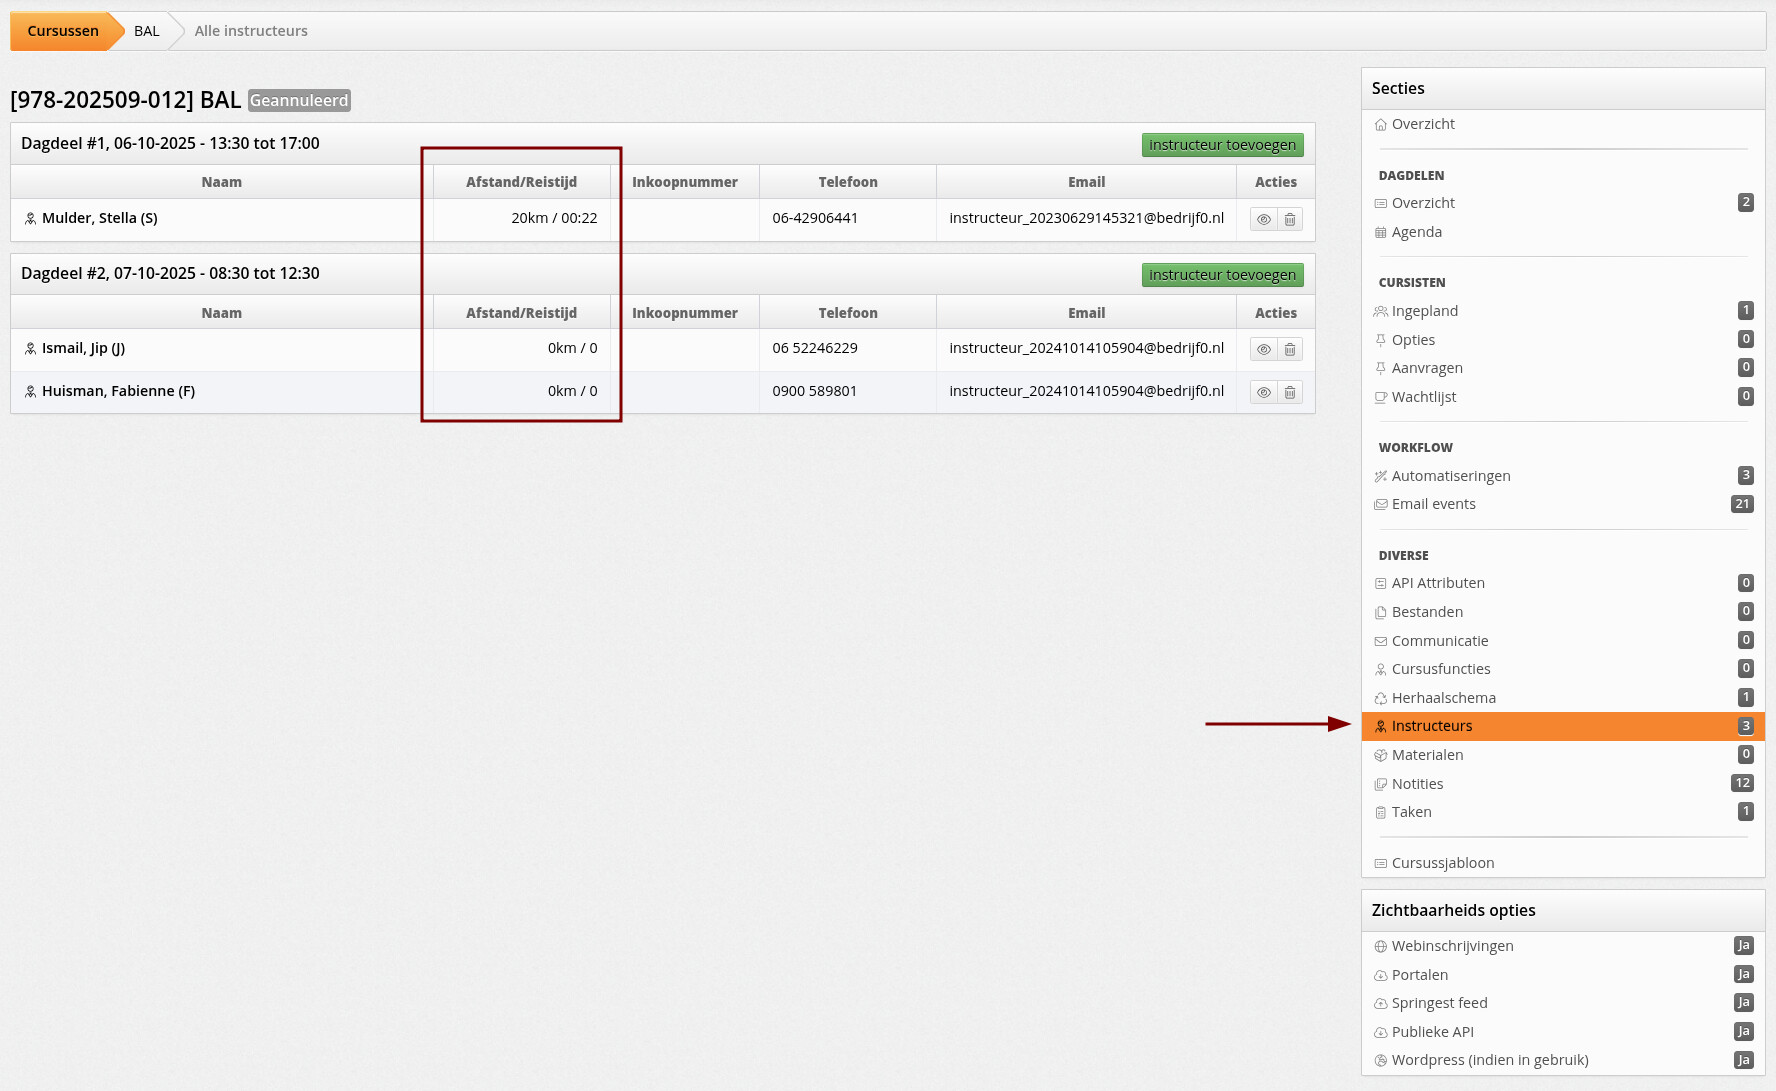Toggle Portalen visibility Ja badge
The width and height of the screenshot is (1776, 1091).
click(x=1743, y=975)
